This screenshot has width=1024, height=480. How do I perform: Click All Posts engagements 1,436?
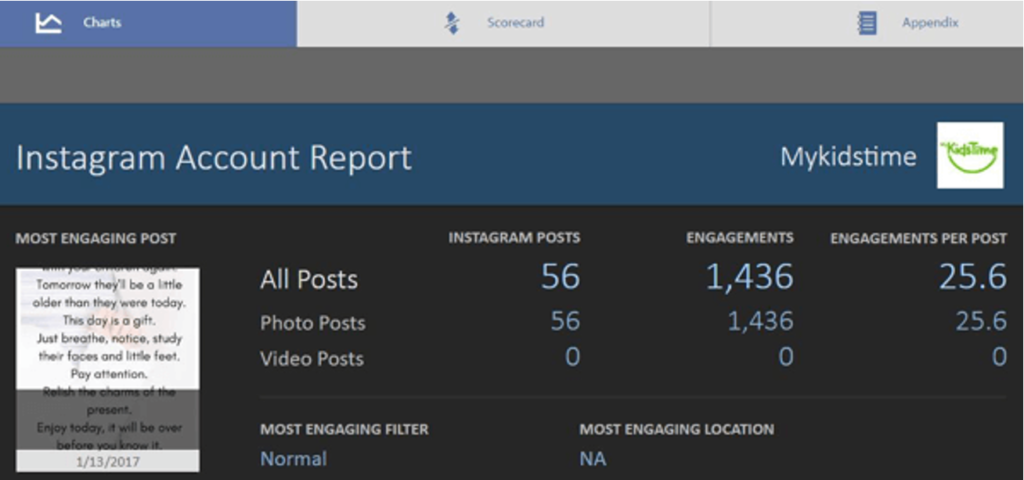(x=750, y=278)
